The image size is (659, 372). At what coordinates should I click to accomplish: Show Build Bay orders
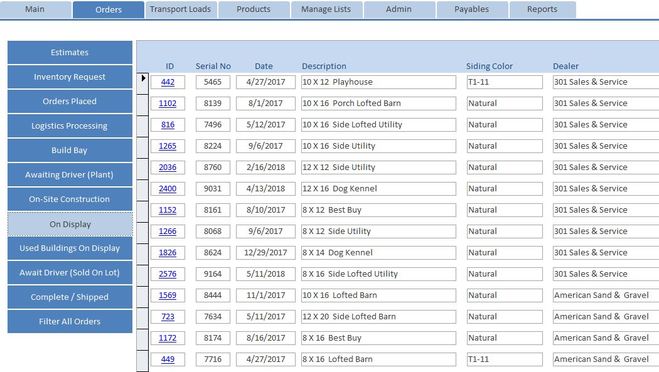point(70,150)
